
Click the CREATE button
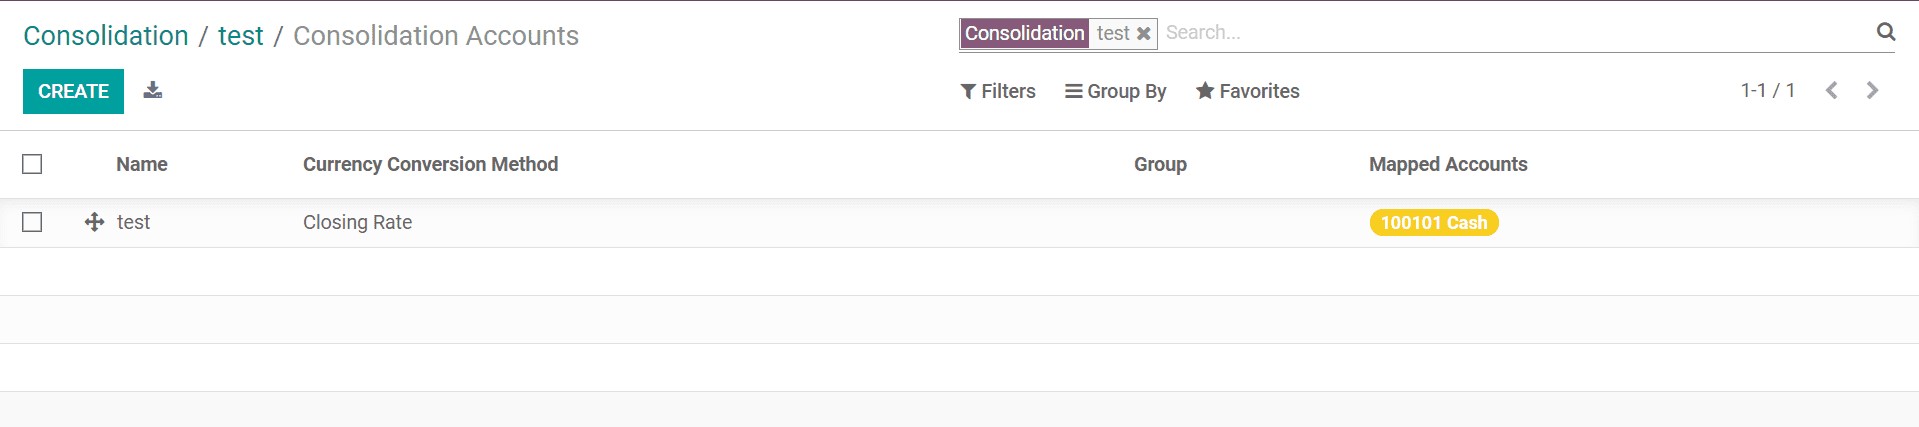point(73,91)
